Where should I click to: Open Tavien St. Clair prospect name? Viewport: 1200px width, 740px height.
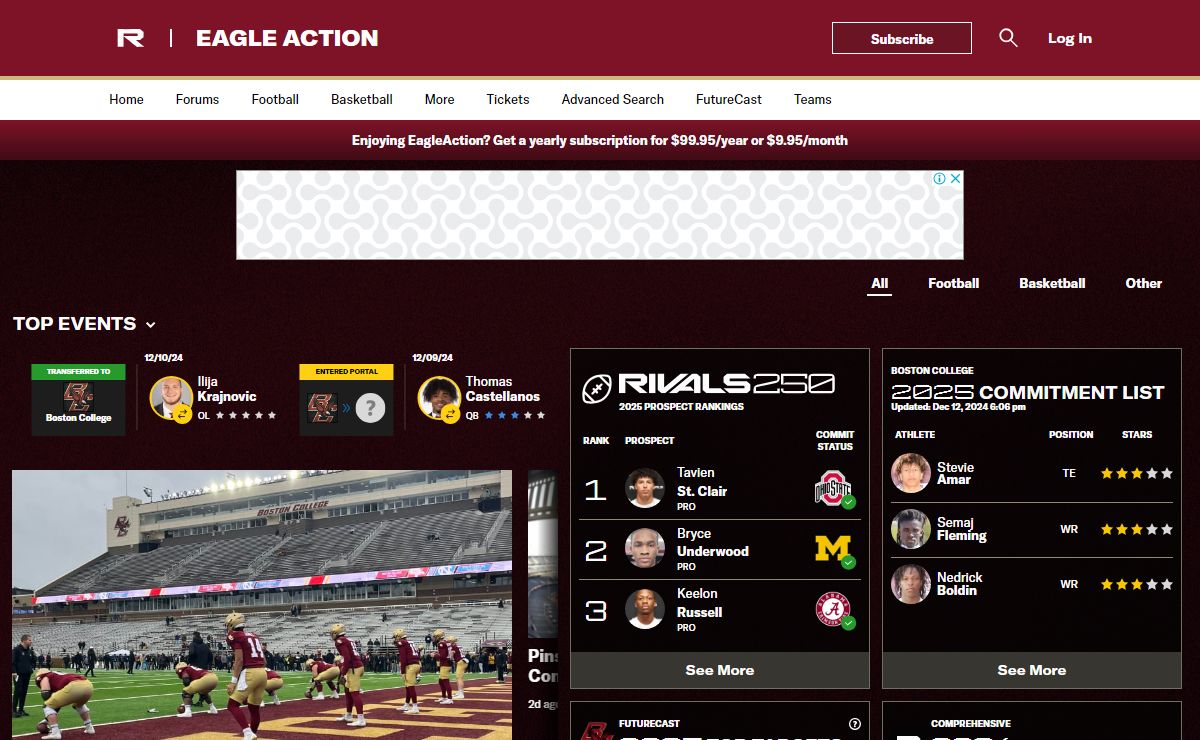pyautogui.click(x=702, y=482)
